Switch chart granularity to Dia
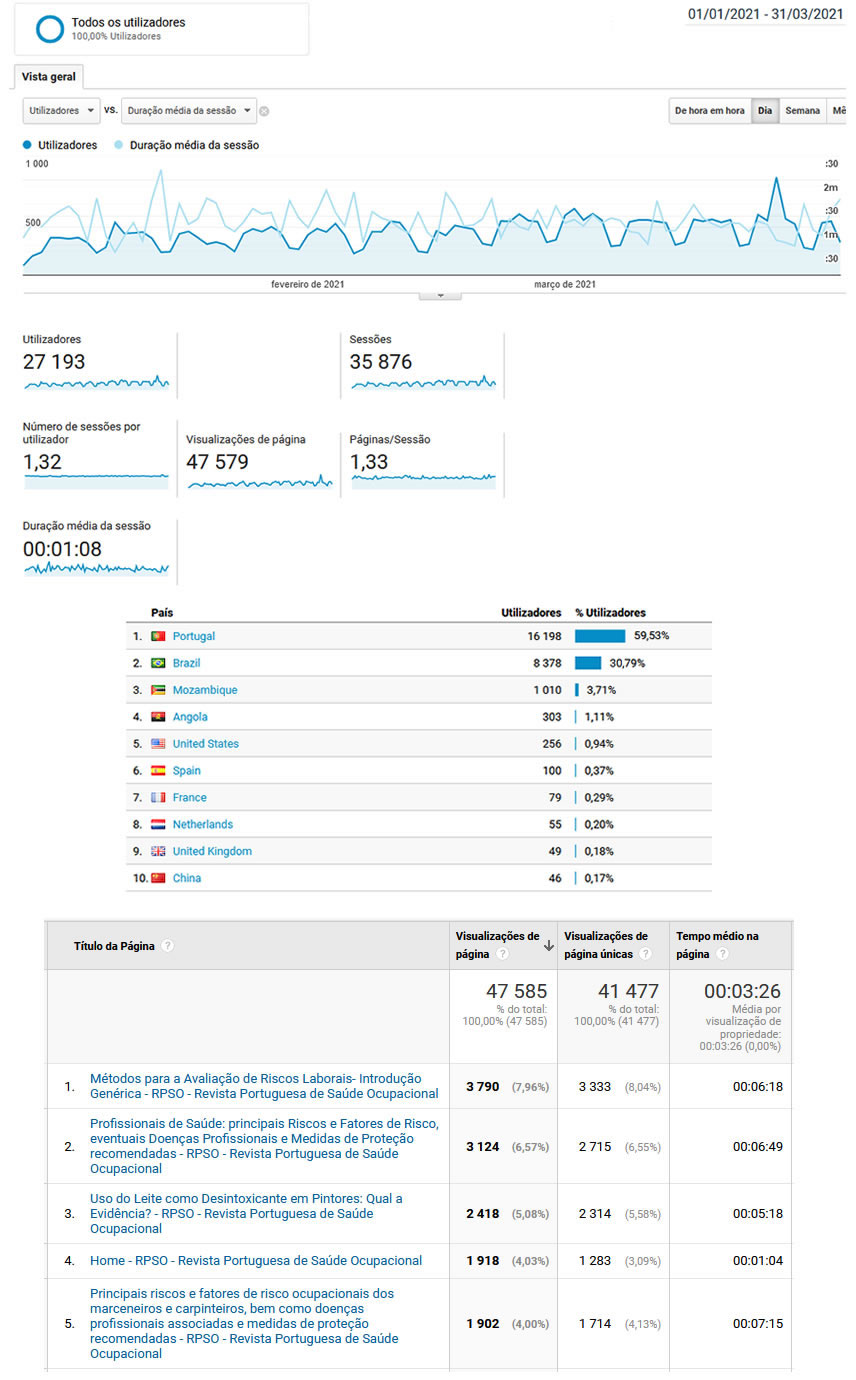The height and width of the screenshot is (1380, 856). pos(765,111)
